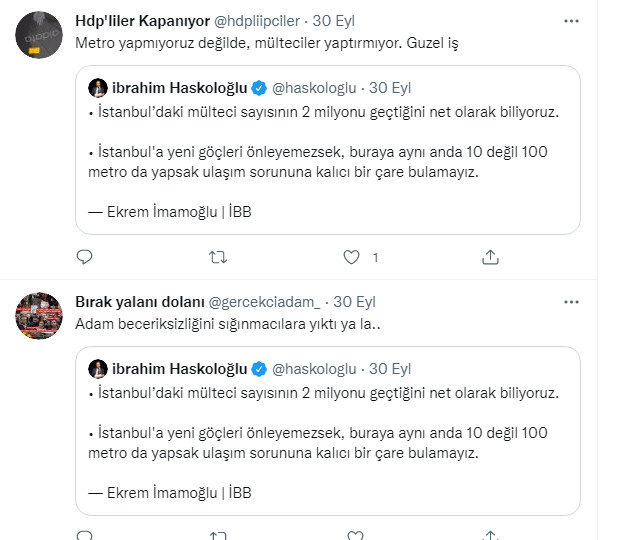Open more options for Bırak yalanı dolanı tweet

(569, 301)
